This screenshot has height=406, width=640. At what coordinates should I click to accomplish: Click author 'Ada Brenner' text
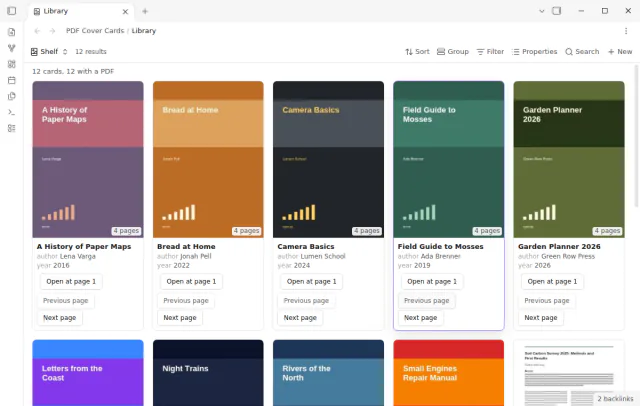(441, 256)
